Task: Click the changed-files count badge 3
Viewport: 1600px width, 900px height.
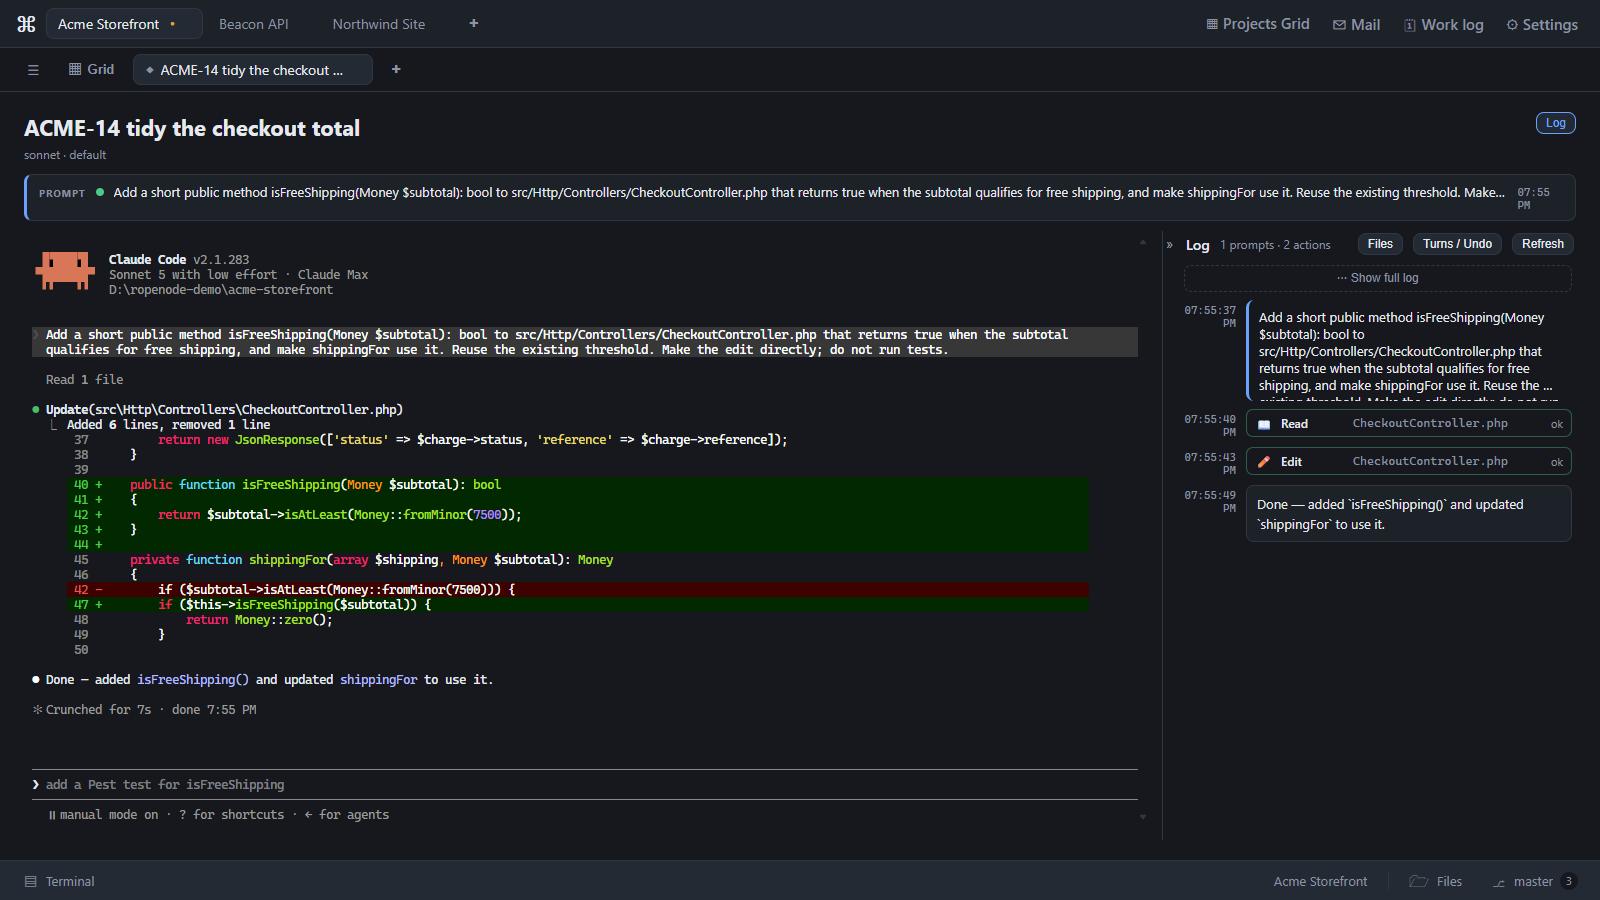Action: (1568, 881)
